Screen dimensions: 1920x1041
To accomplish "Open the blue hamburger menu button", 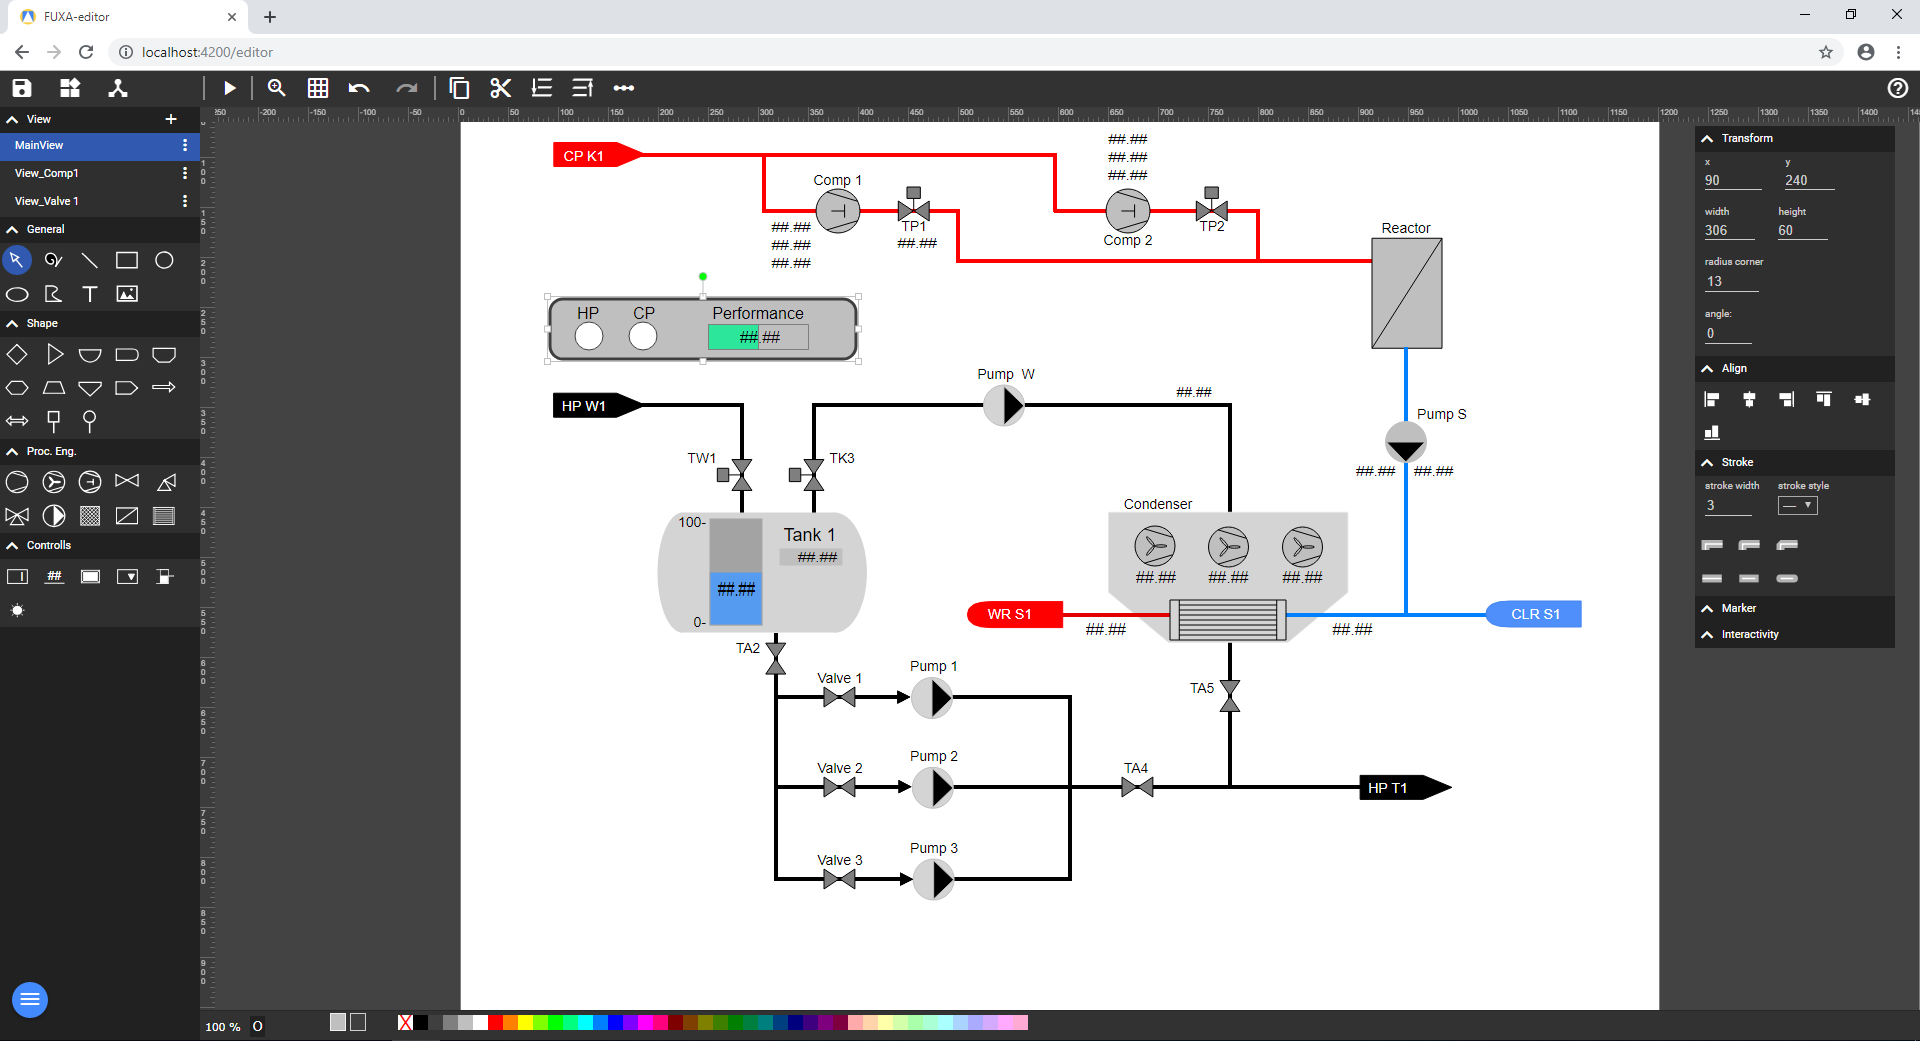I will coord(30,999).
